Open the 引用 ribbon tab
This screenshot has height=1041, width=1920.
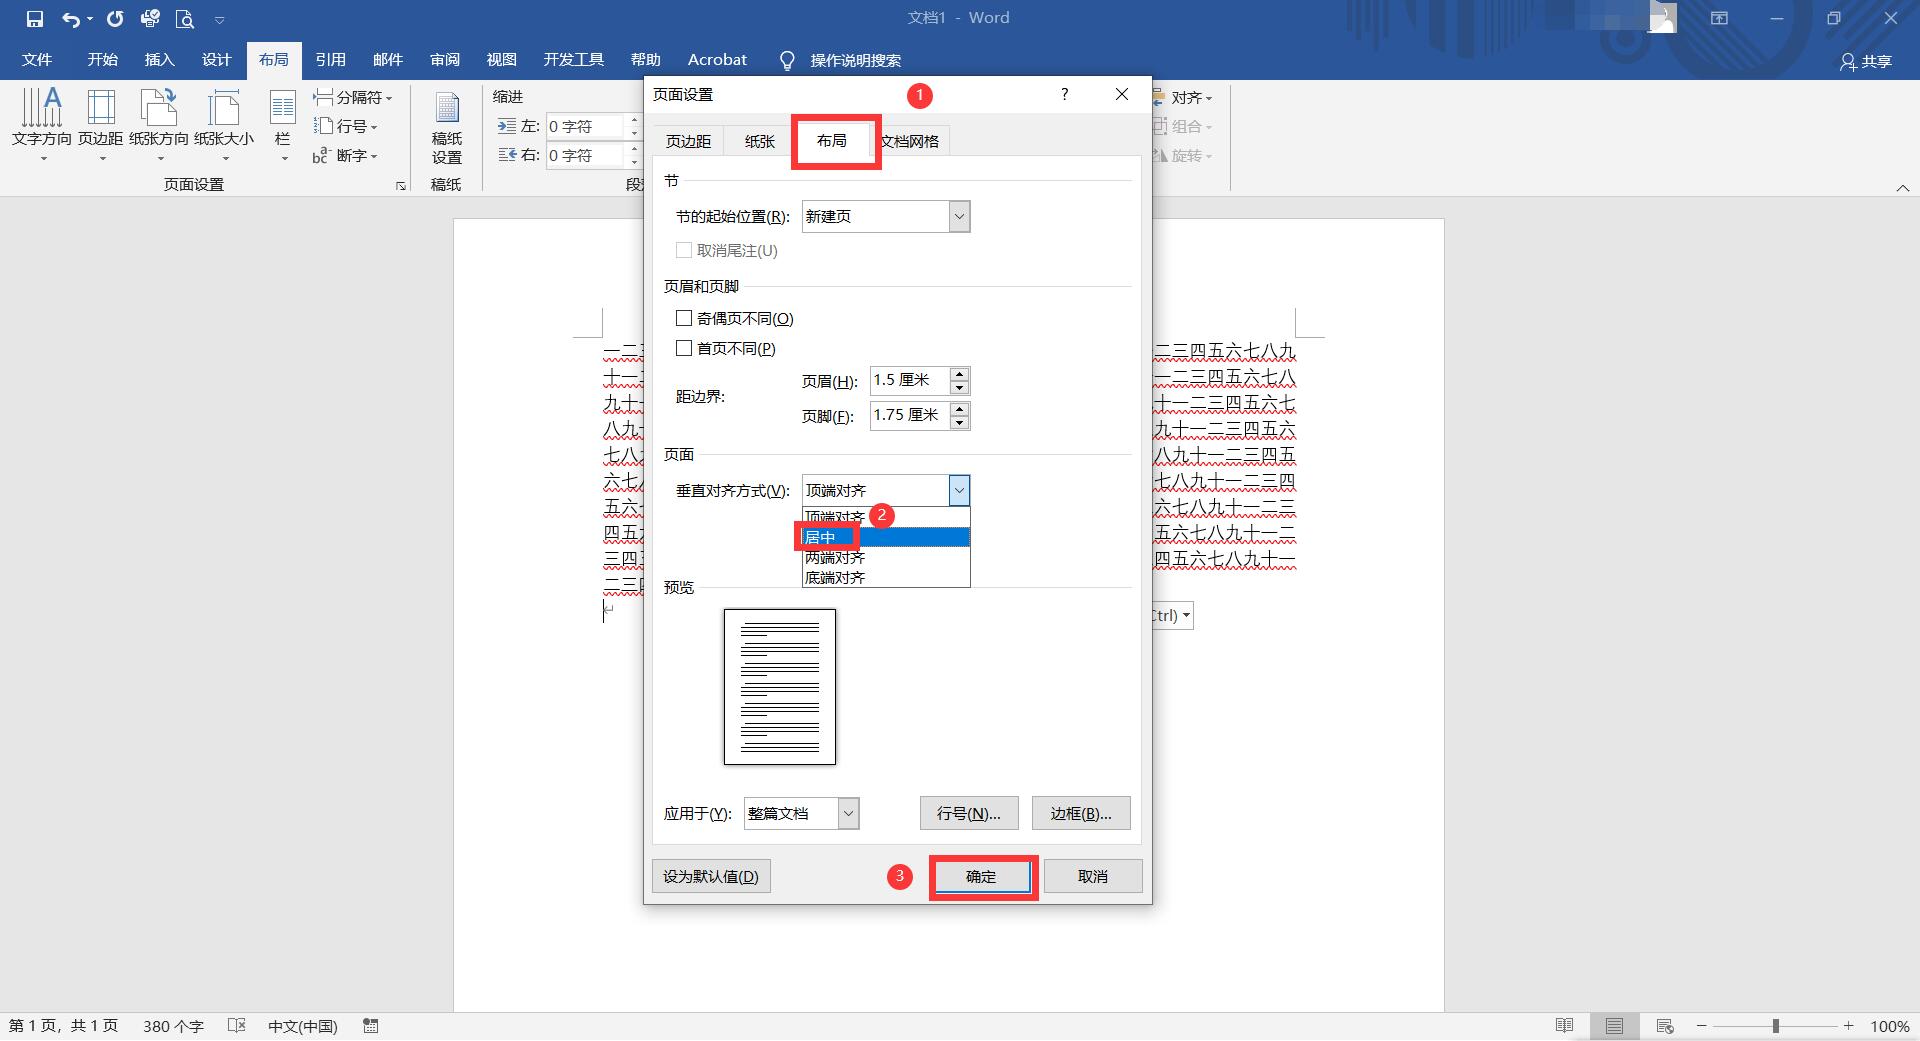coord(330,60)
